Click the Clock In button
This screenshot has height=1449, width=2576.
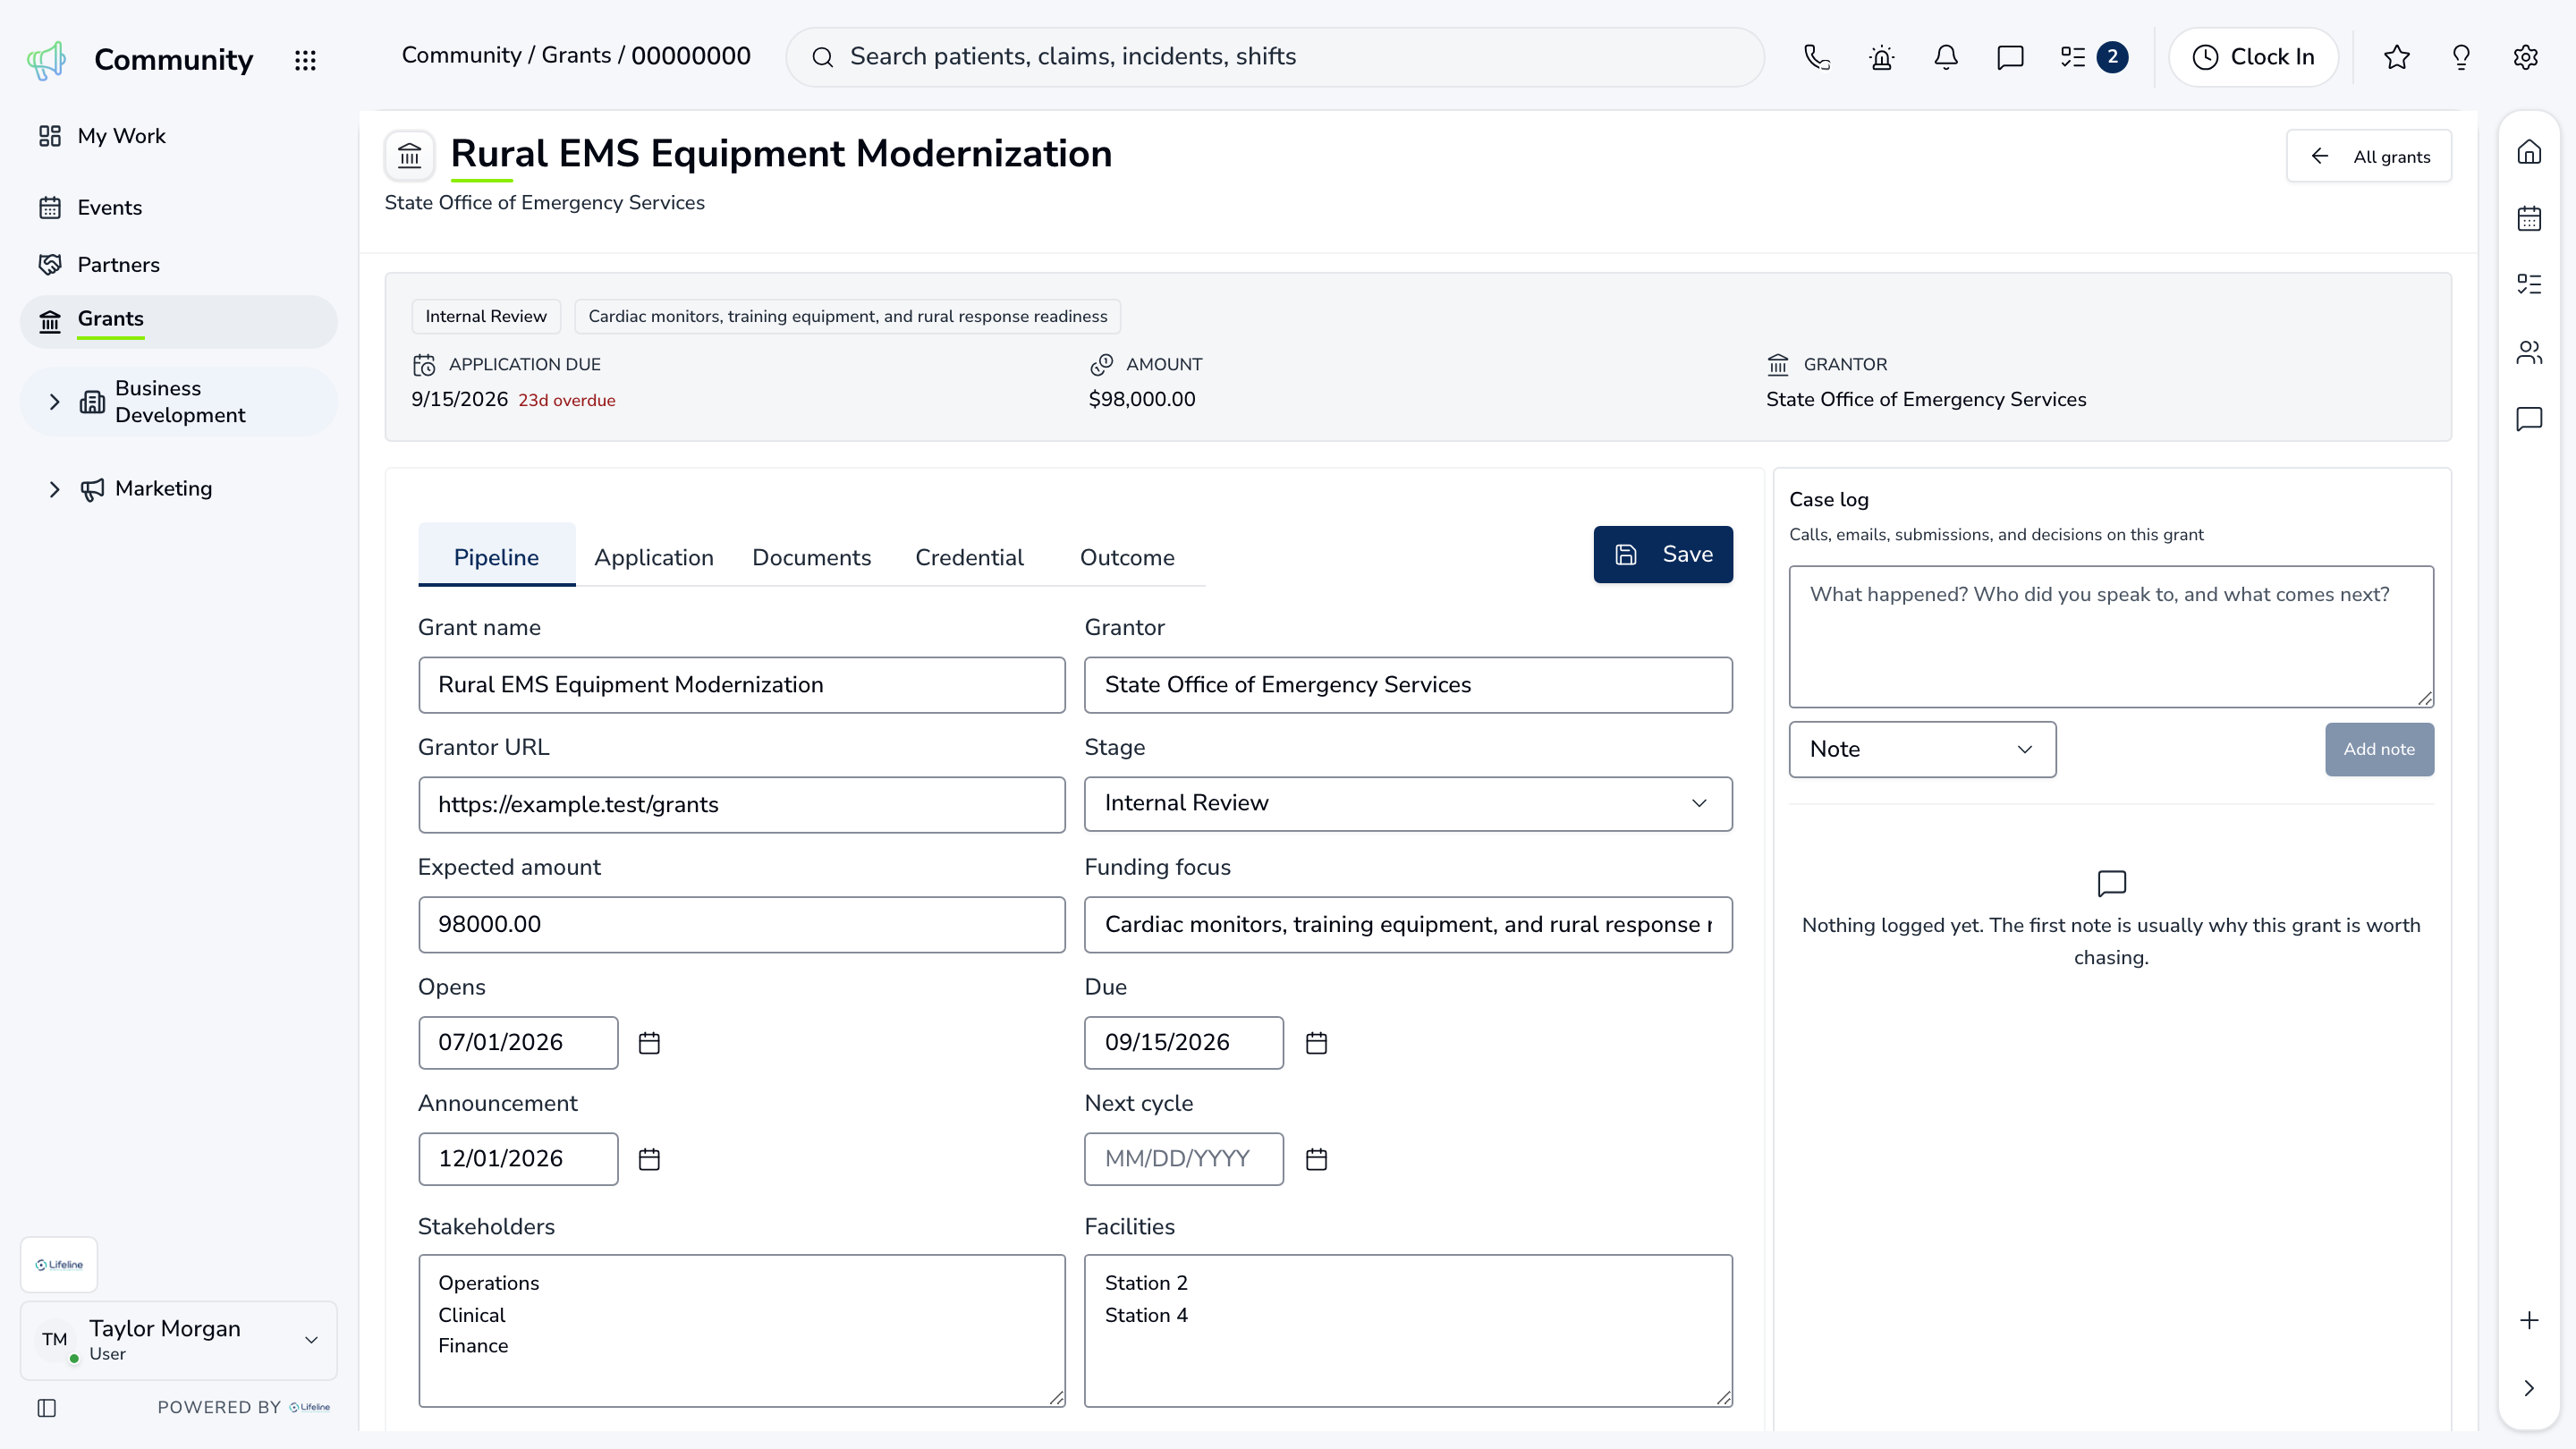point(2253,57)
